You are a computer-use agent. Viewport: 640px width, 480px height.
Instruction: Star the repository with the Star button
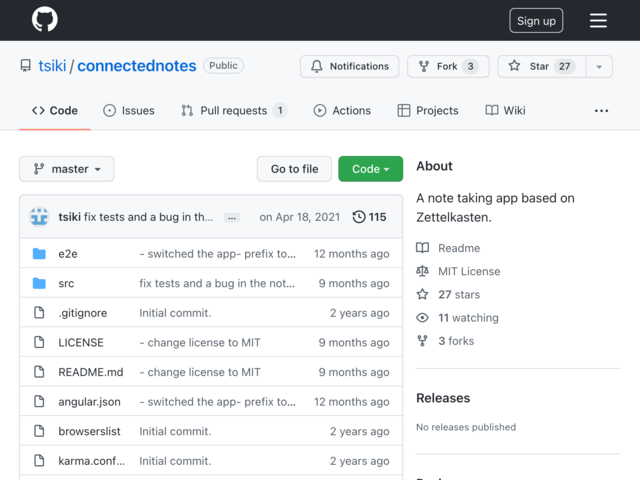tap(542, 66)
